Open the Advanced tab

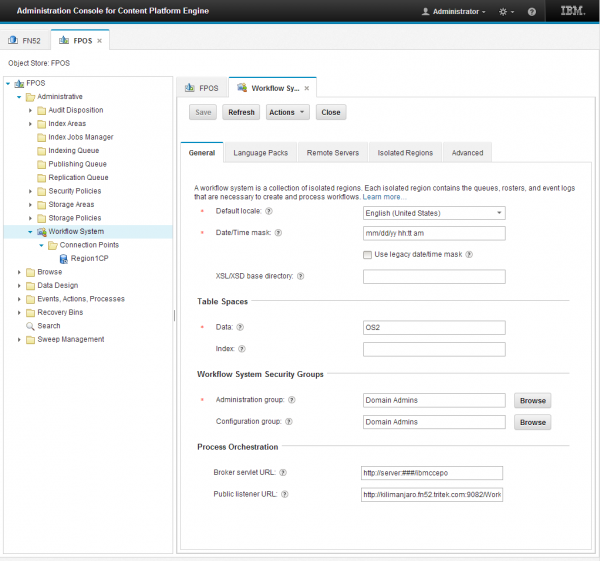pyautogui.click(x=467, y=153)
